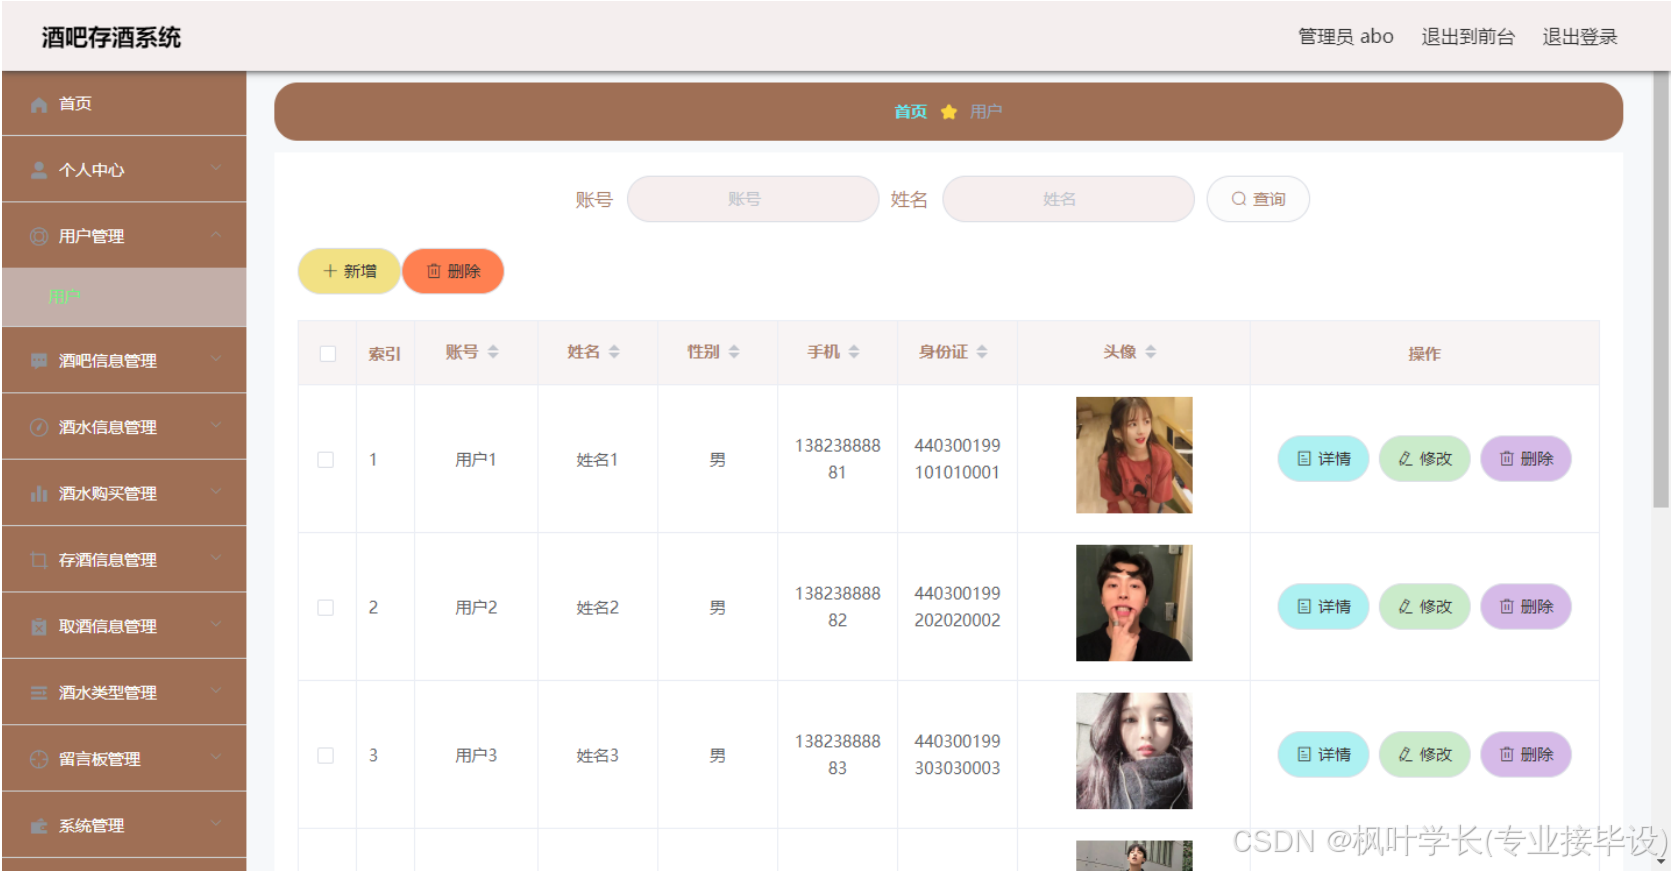Sort by 账号 column arrows

click(x=493, y=352)
